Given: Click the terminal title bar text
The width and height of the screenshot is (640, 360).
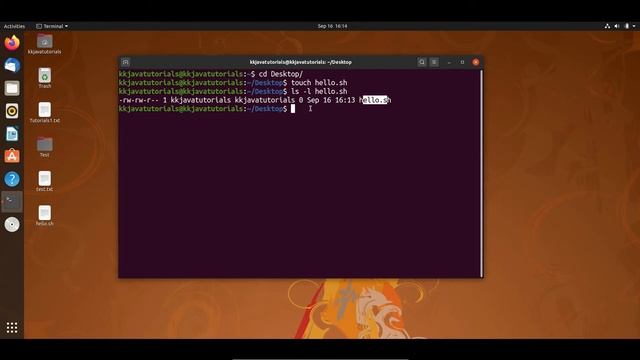Looking at the screenshot, I should coord(300,62).
